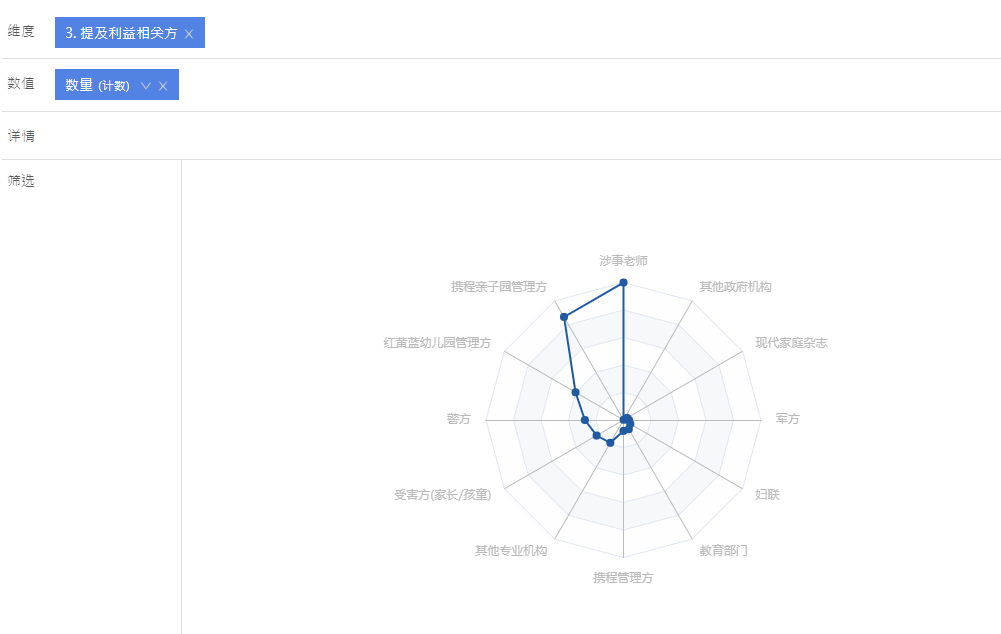Click the 其他政府机构 axis label
The width and height of the screenshot is (1001, 634).
pos(735,287)
